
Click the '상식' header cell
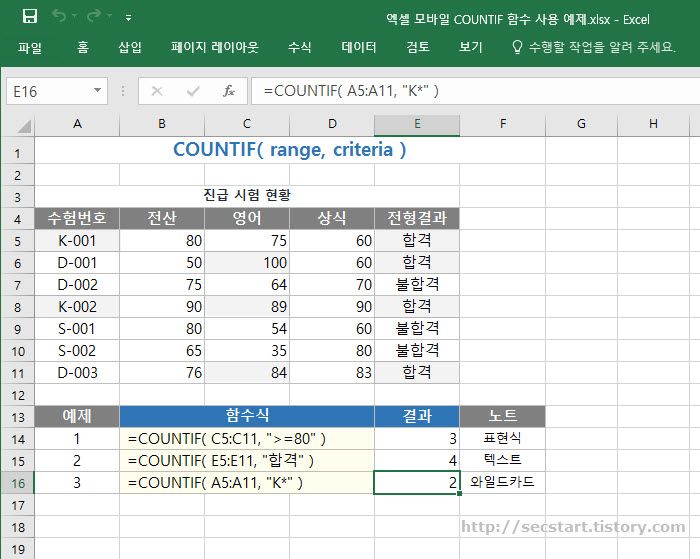pyautogui.click(x=332, y=218)
